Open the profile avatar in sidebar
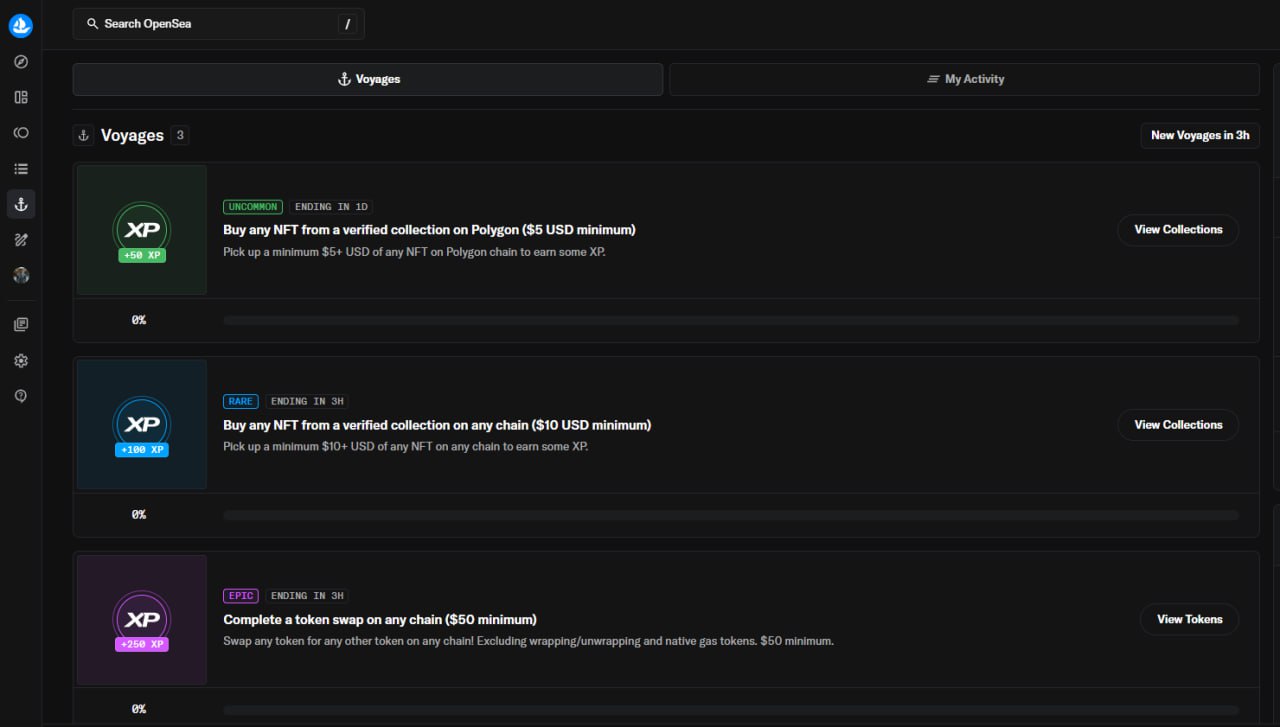The height and width of the screenshot is (727, 1280). coord(21,275)
